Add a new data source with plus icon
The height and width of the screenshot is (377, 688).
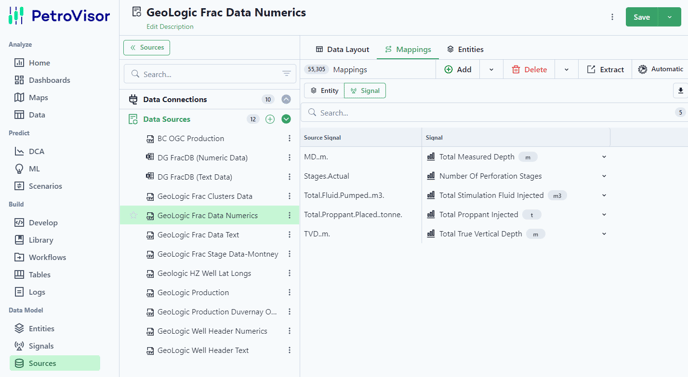[x=270, y=119]
